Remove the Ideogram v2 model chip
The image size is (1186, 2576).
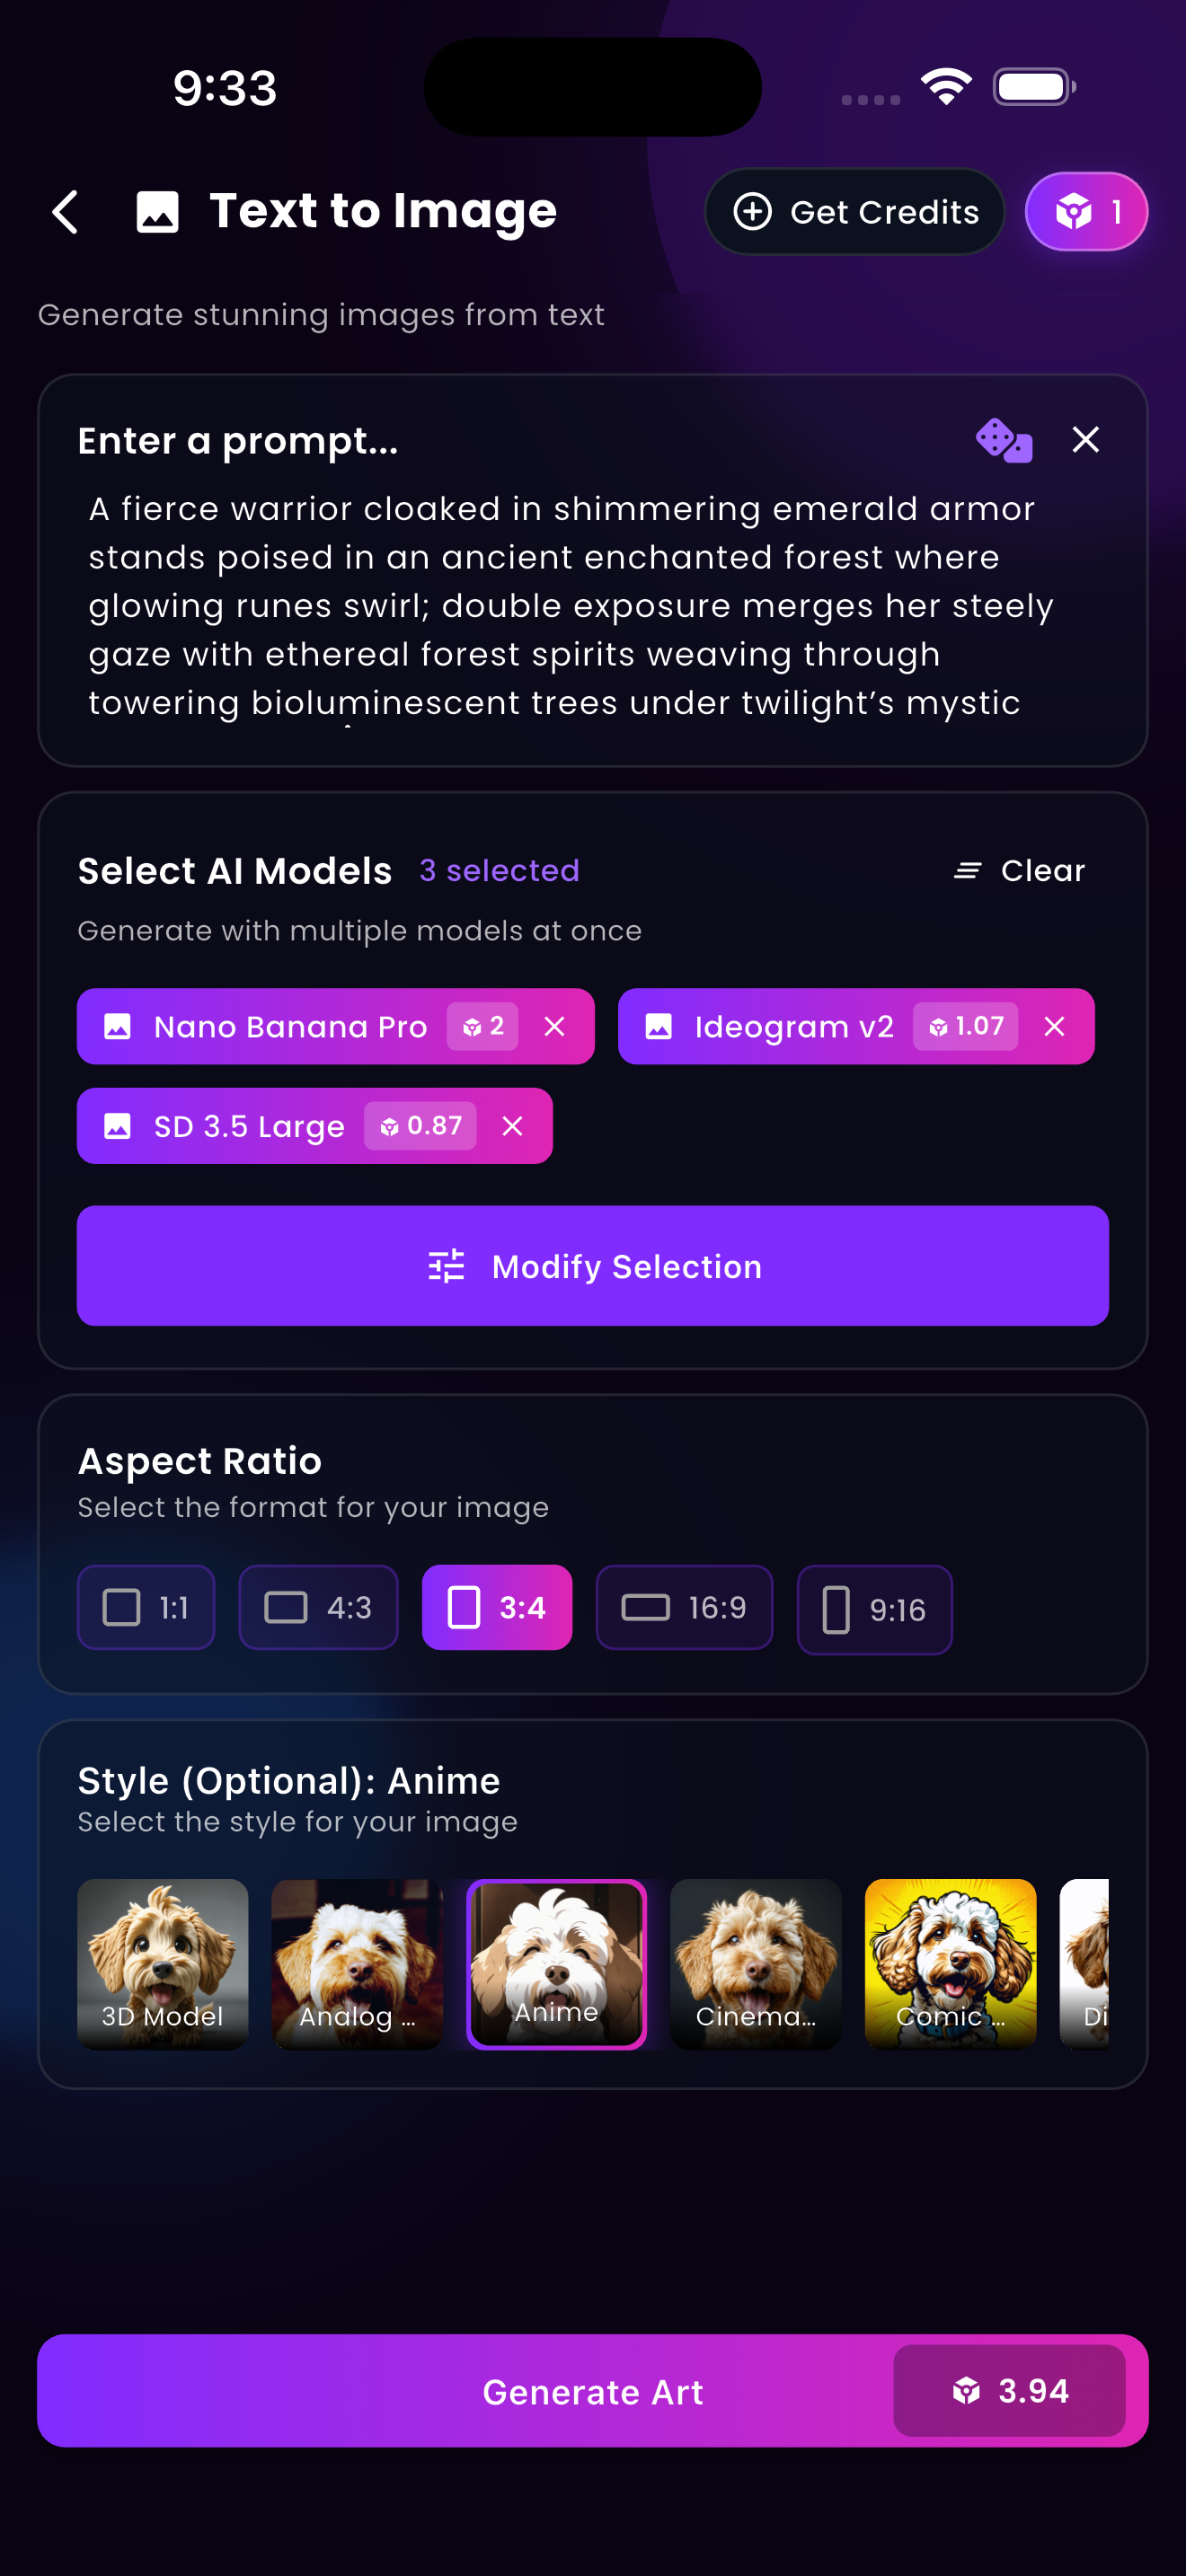[x=1055, y=1026]
